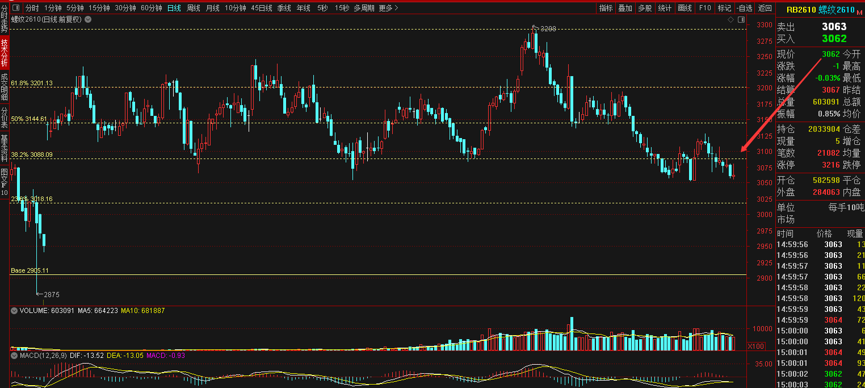Click the 2875 low price marker
The width and height of the screenshot is (865, 388).
[47, 294]
